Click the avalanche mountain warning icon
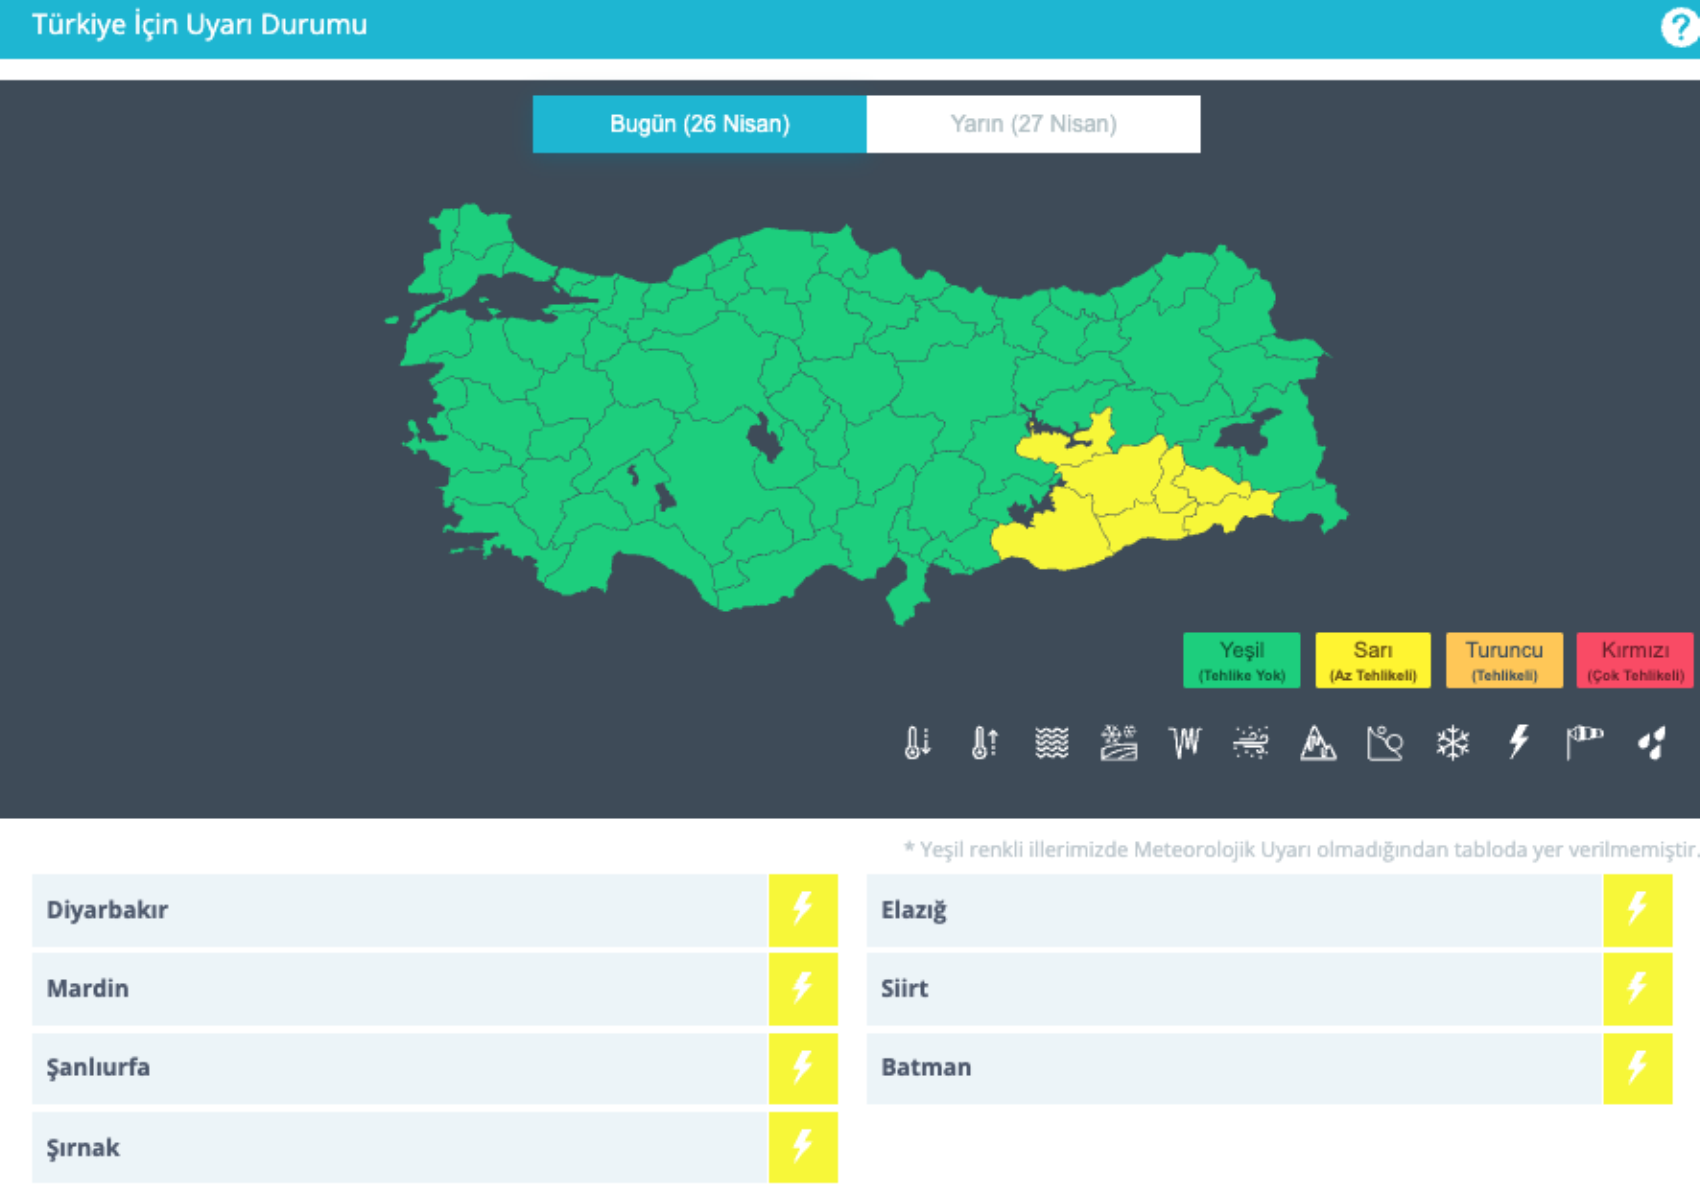The height and width of the screenshot is (1193, 1700). coord(1317,743)
